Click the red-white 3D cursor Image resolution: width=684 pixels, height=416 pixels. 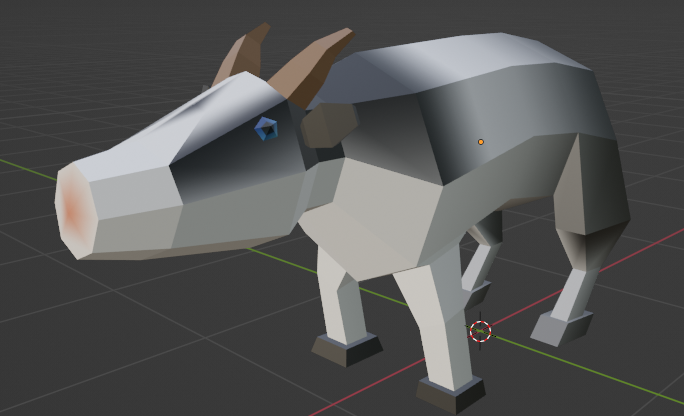(x=480, y=331)
